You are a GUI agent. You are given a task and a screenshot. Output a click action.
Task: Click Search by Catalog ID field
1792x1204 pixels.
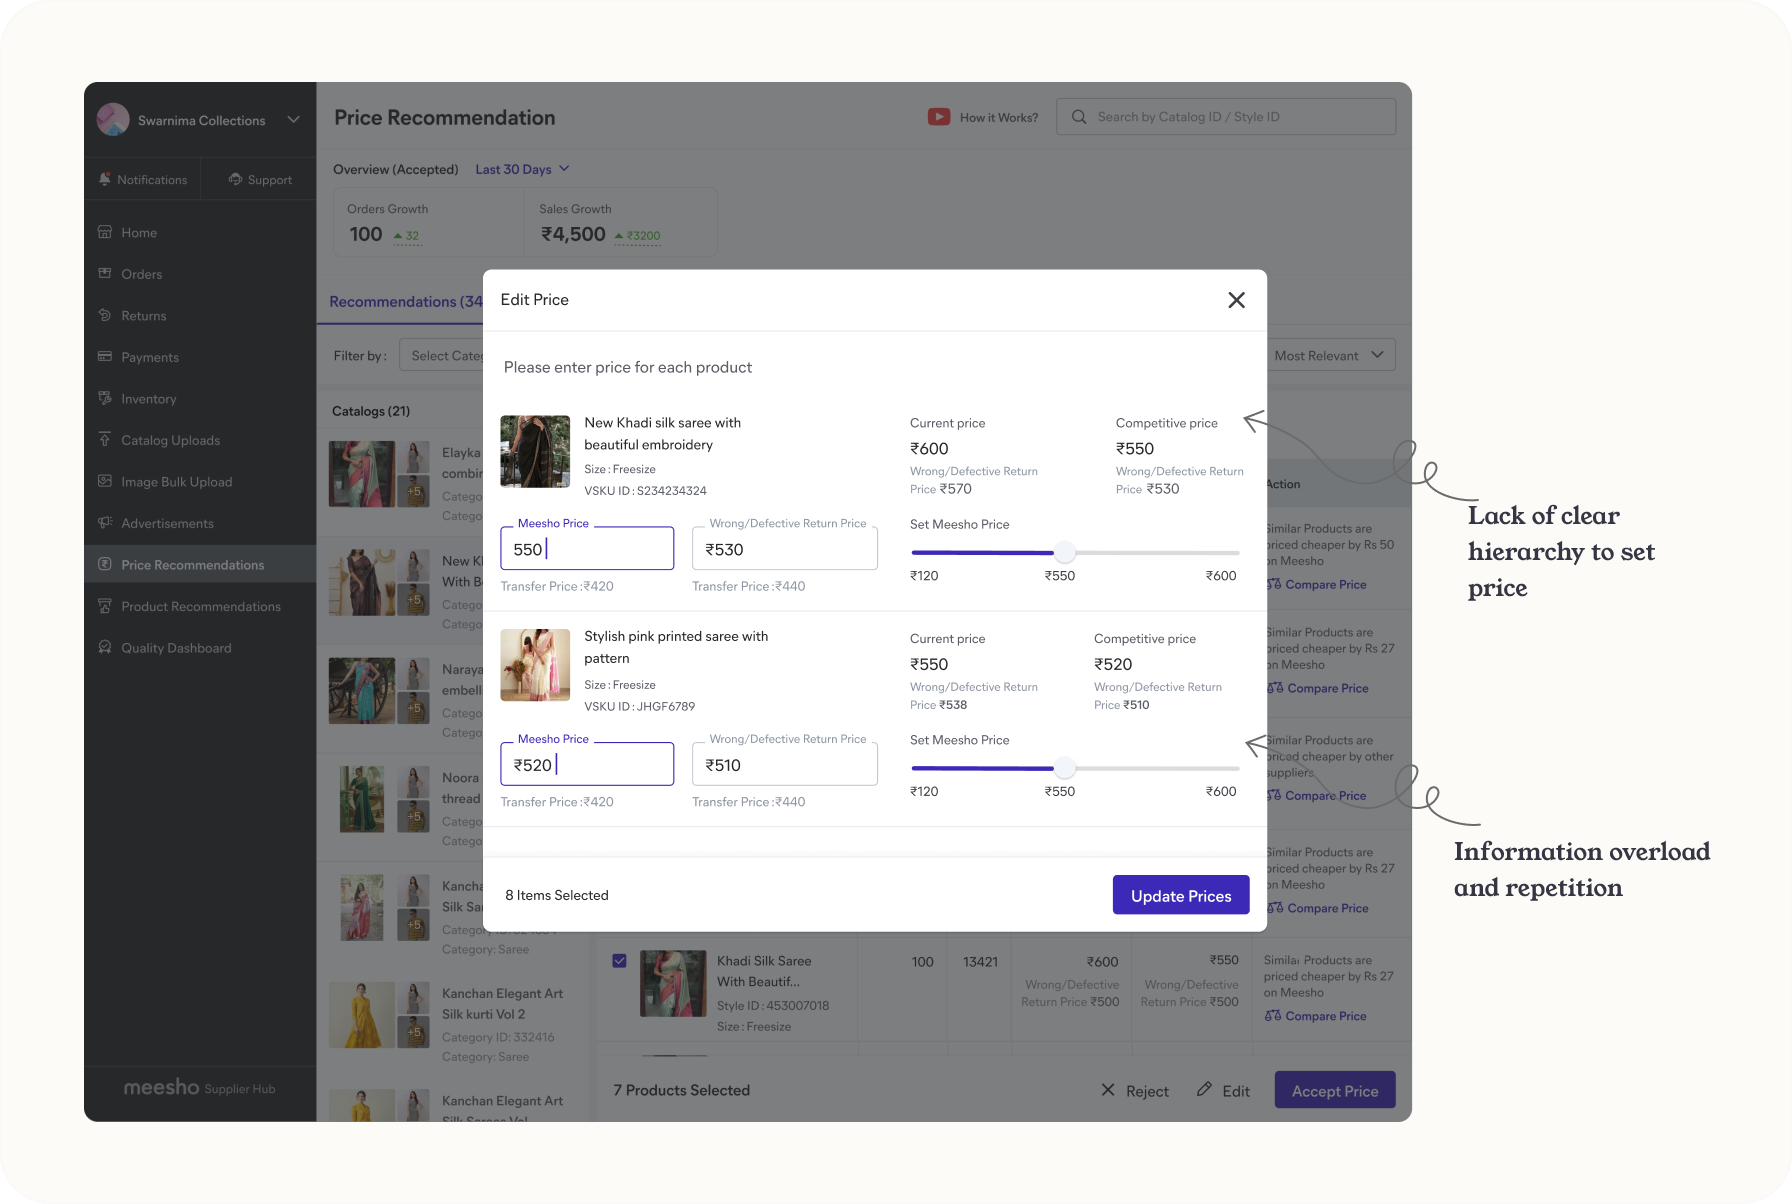click(1226, 117)
